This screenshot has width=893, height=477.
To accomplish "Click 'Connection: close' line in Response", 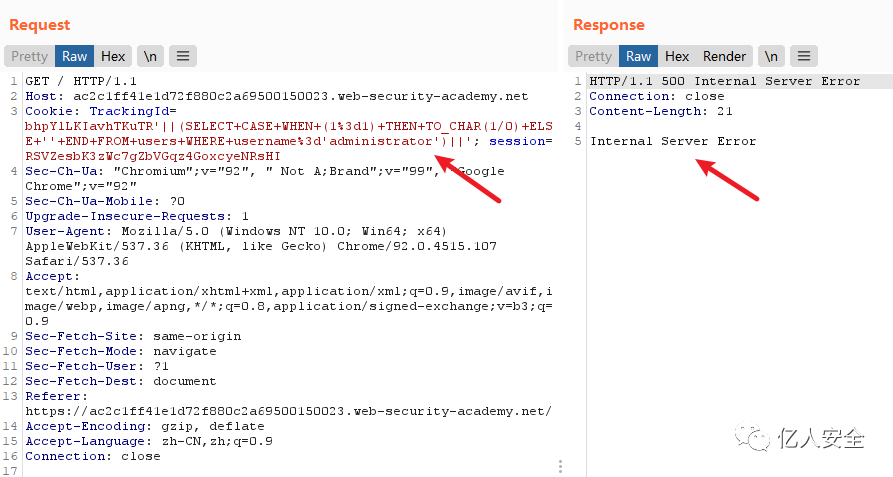I will point(657,96).
